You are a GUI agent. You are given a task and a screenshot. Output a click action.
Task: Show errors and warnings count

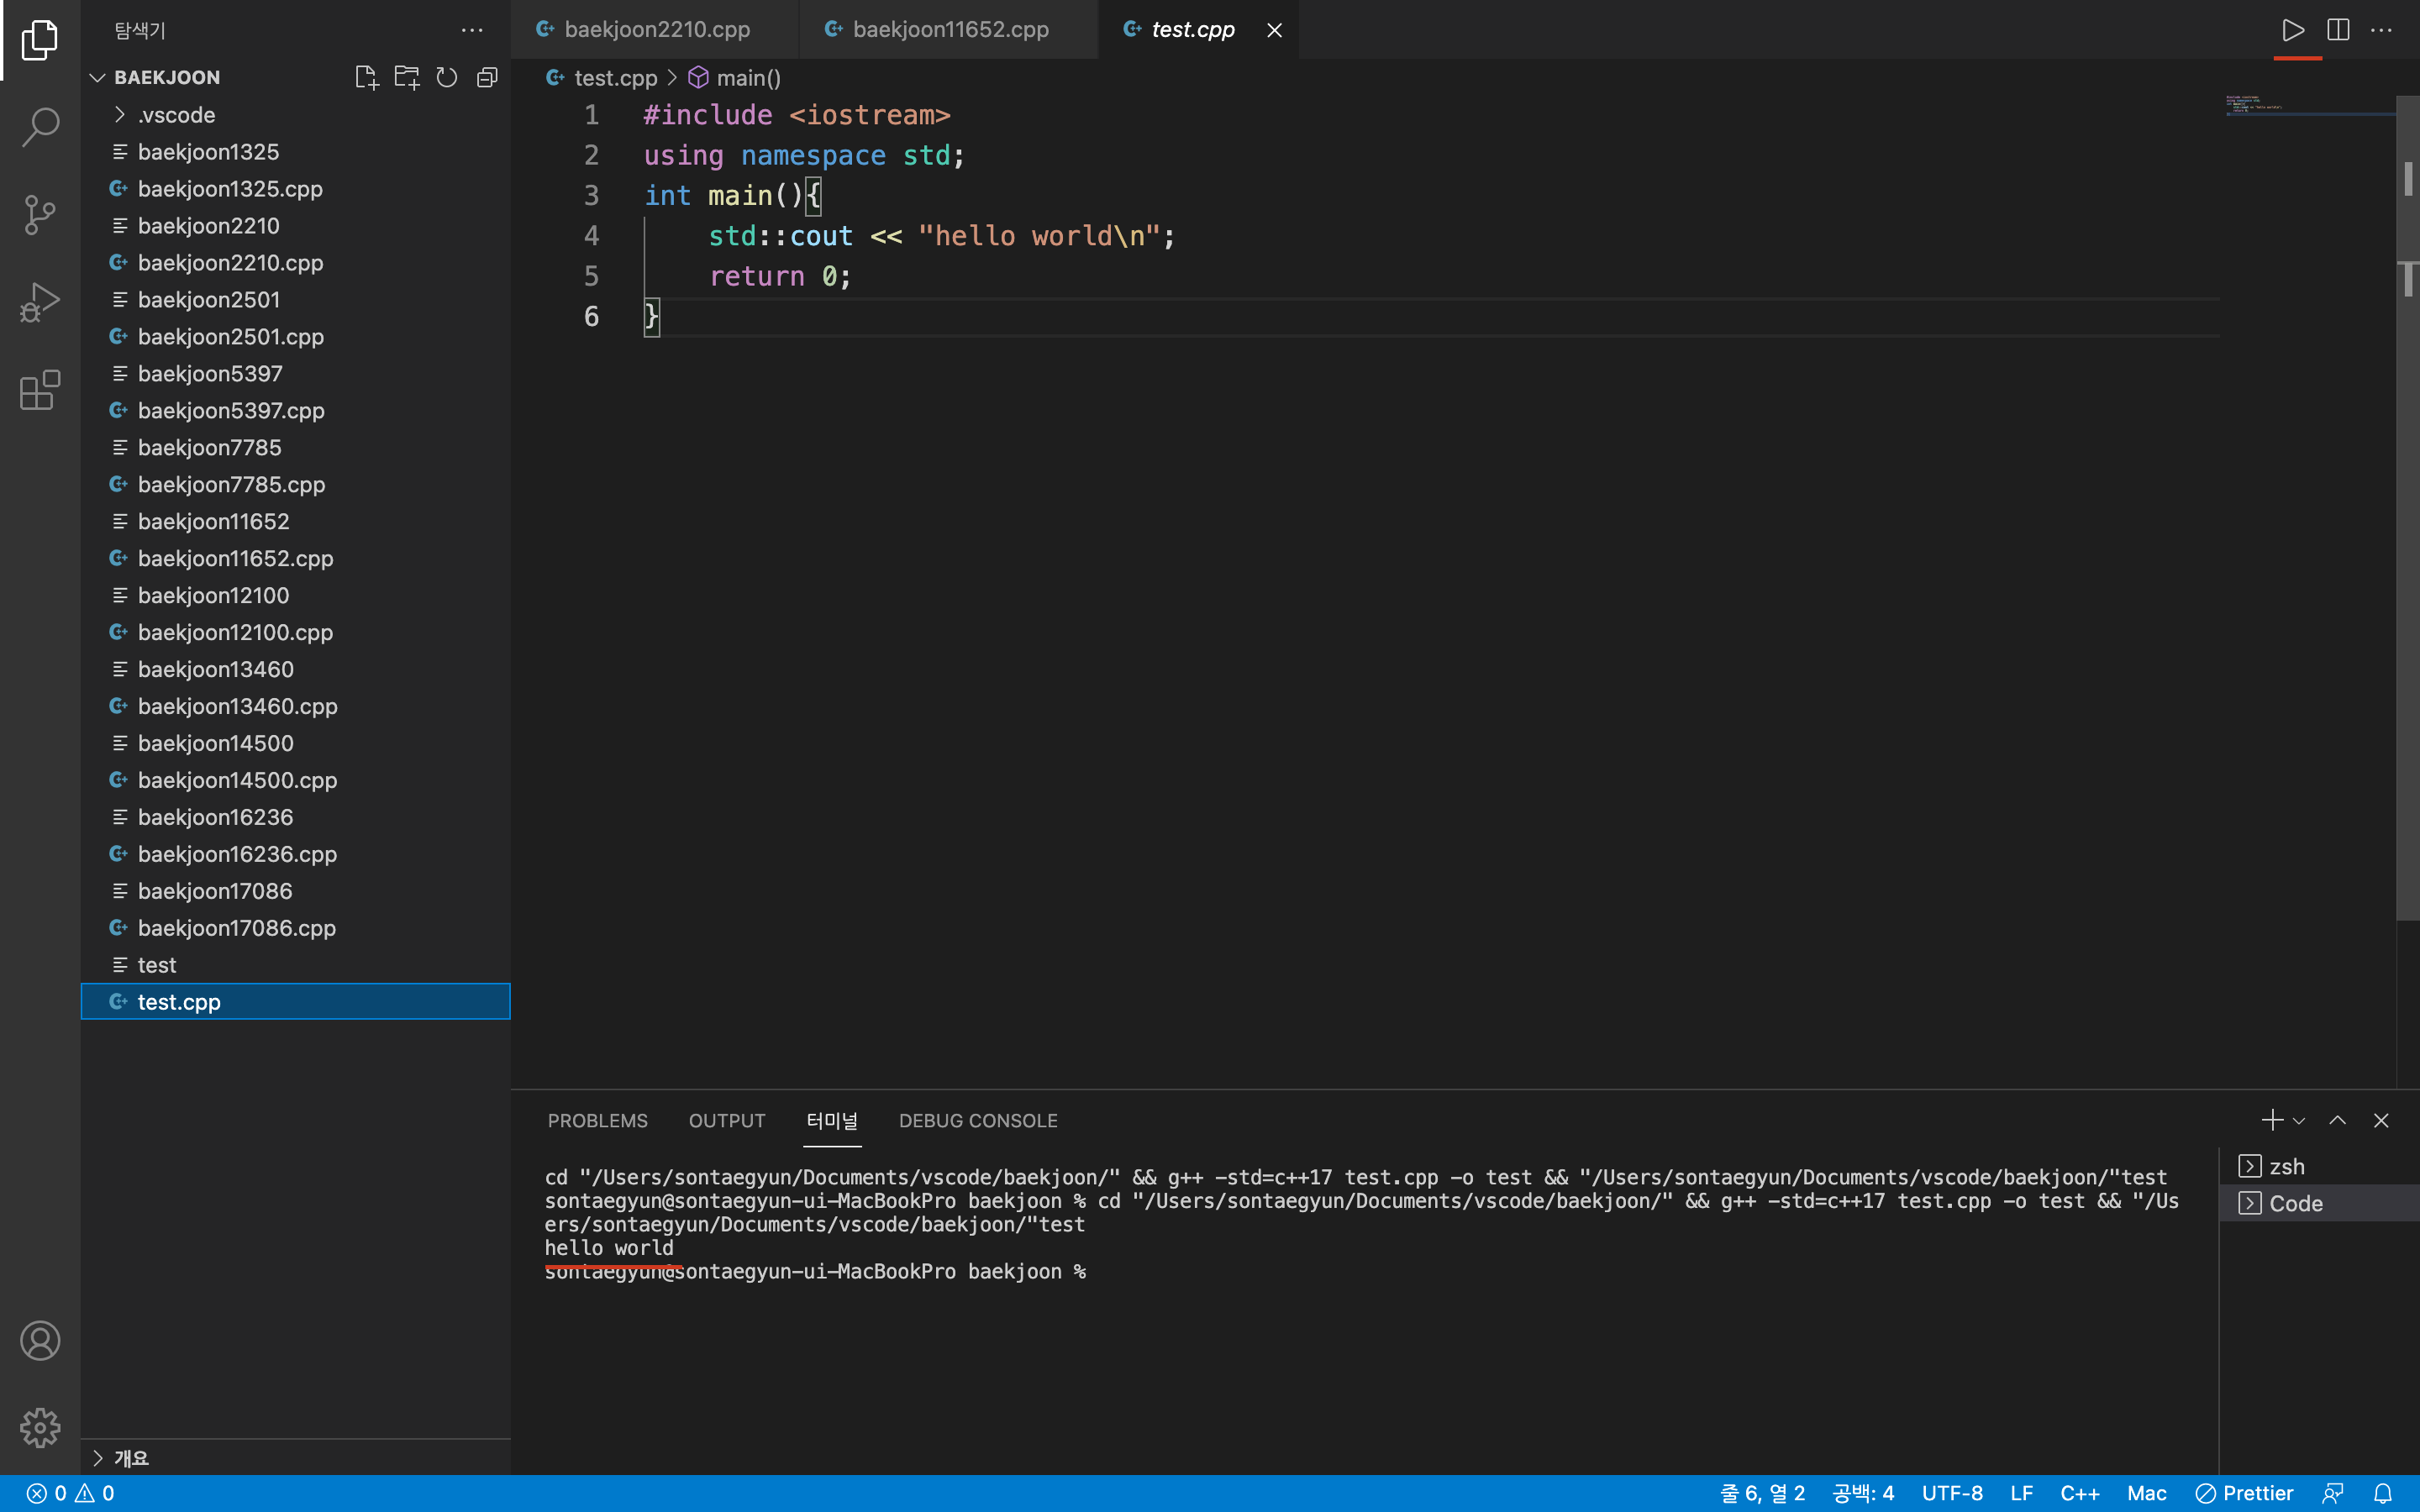(70, 1493)
